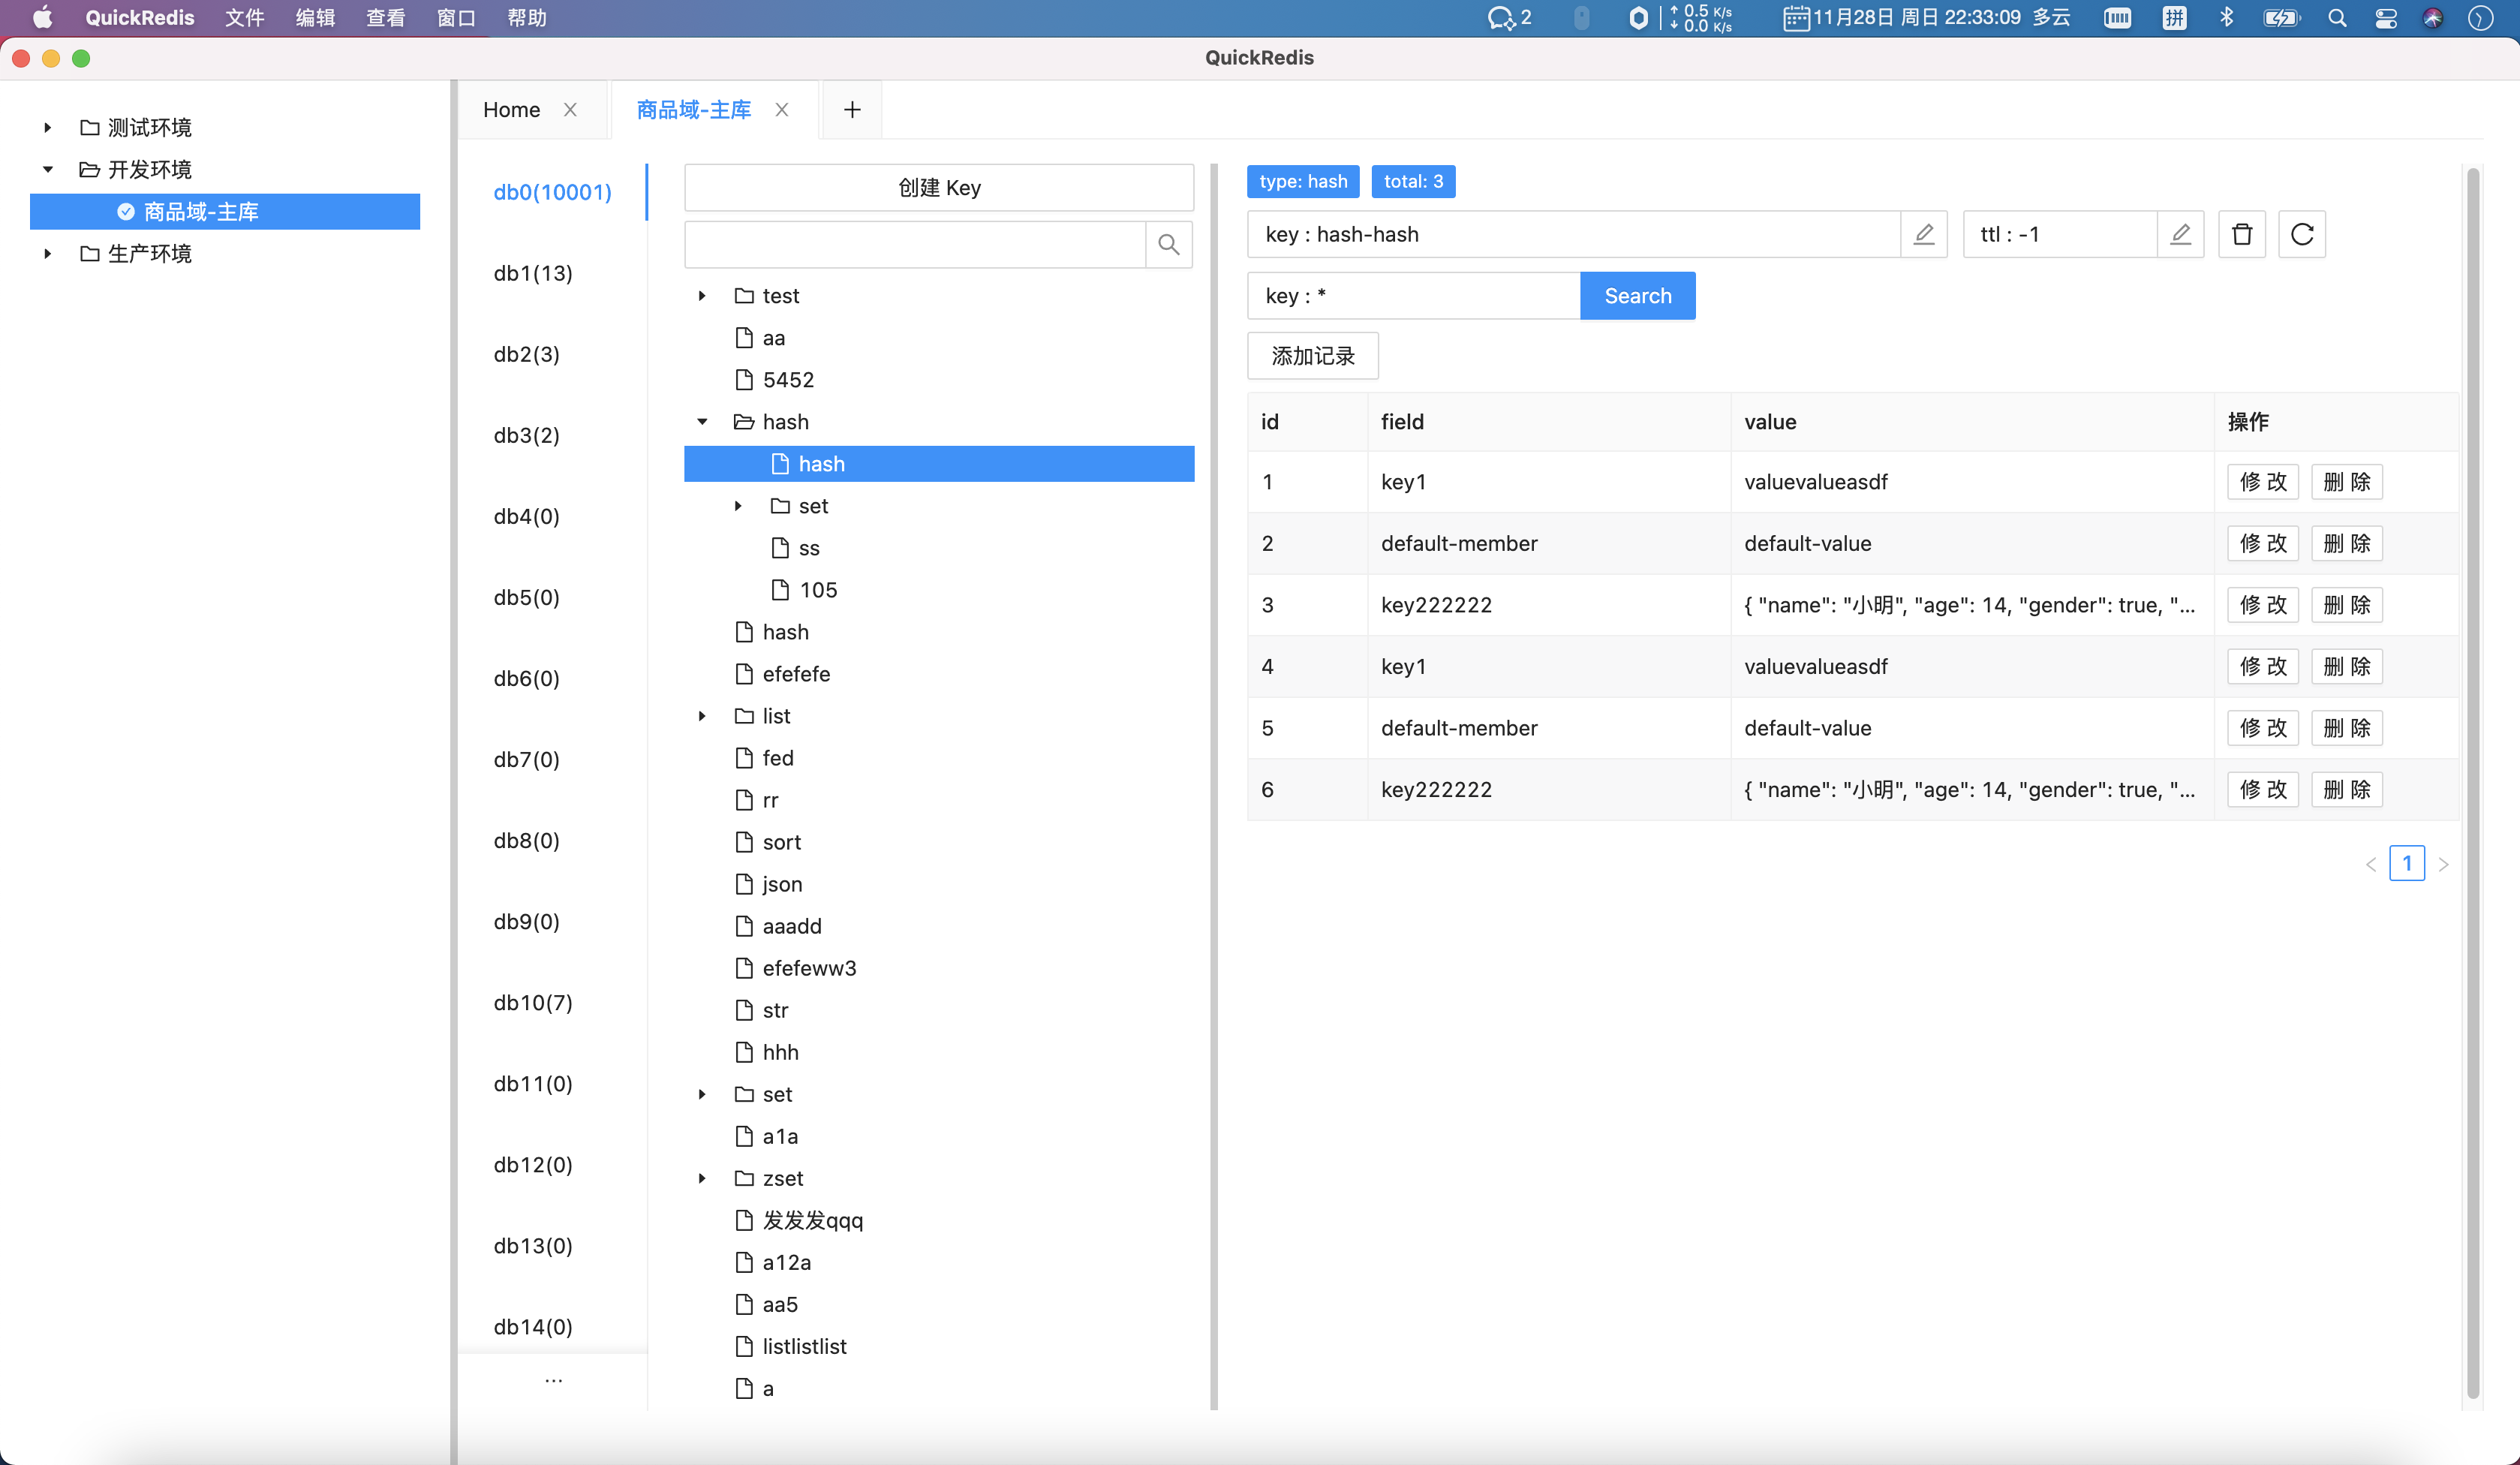The width and height of the screenshot is (2520, 1465).
Task: Open the macOS Spotlight search icon
Action: [2337, 18]
